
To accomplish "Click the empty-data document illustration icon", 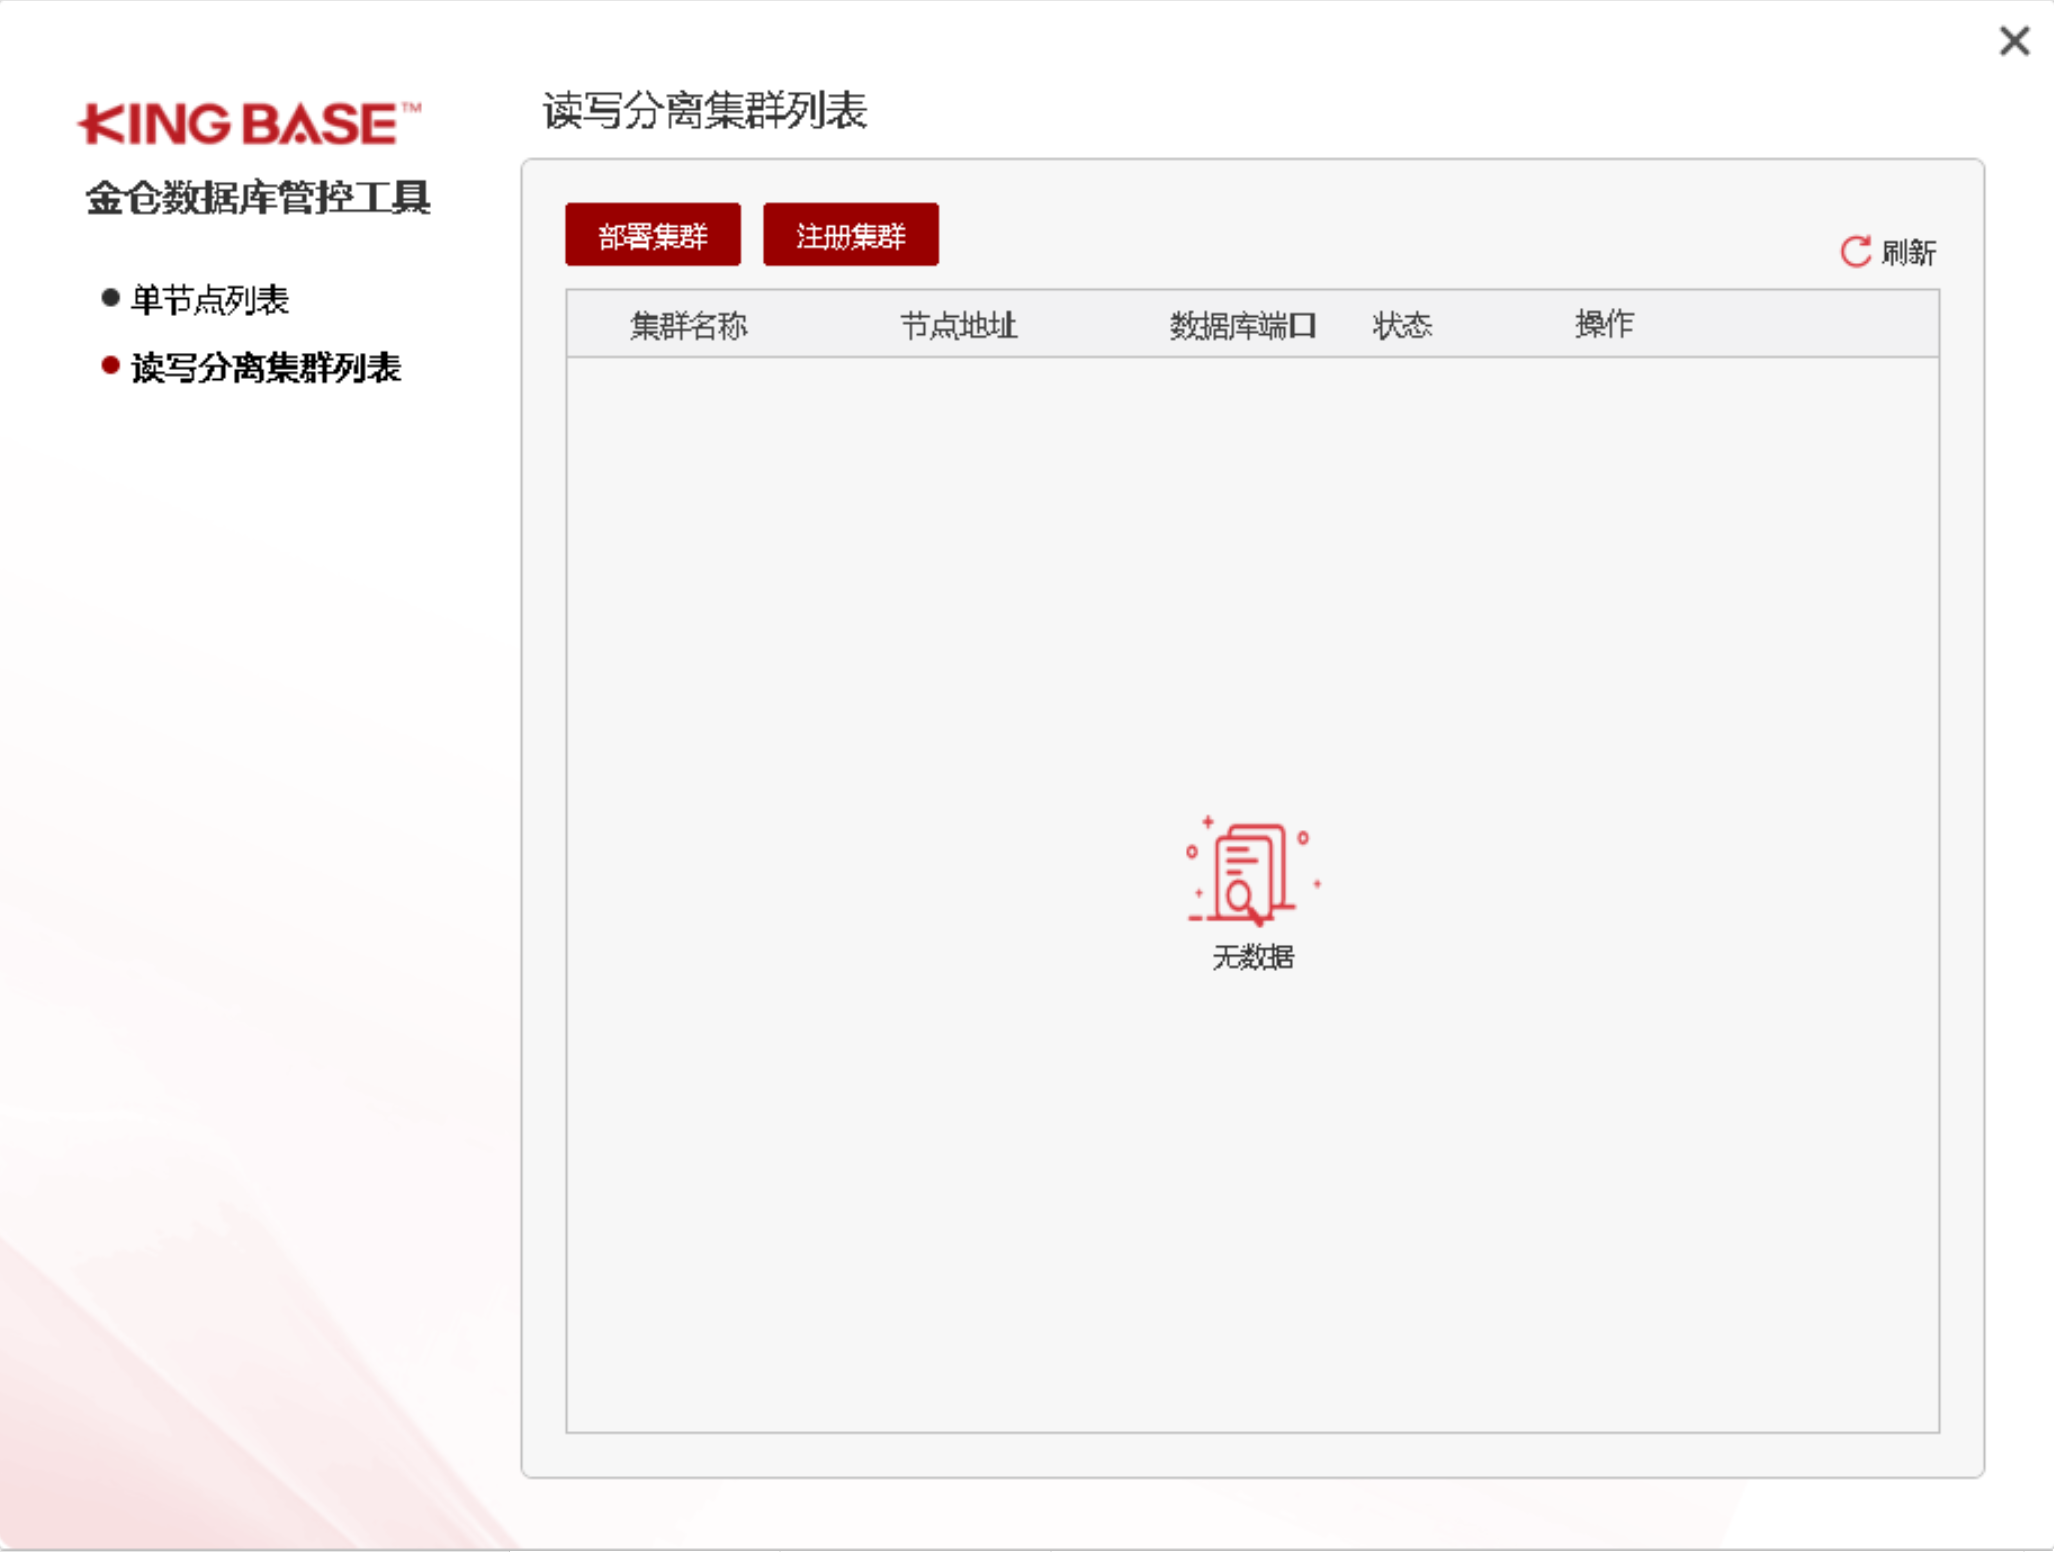I will click(x=1250, y=871).
